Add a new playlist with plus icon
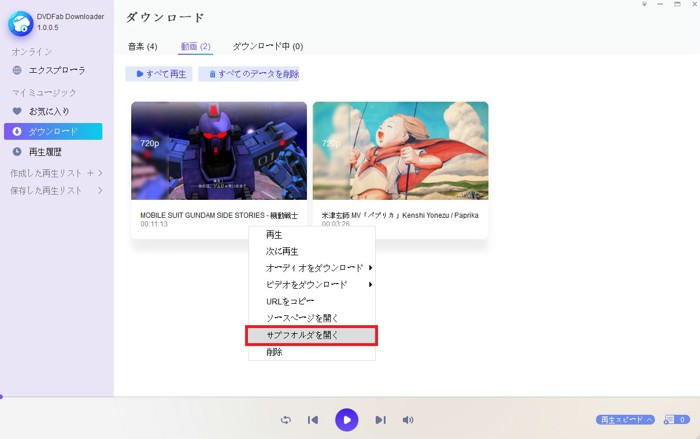The image size is (700, 439). point(90,173)
